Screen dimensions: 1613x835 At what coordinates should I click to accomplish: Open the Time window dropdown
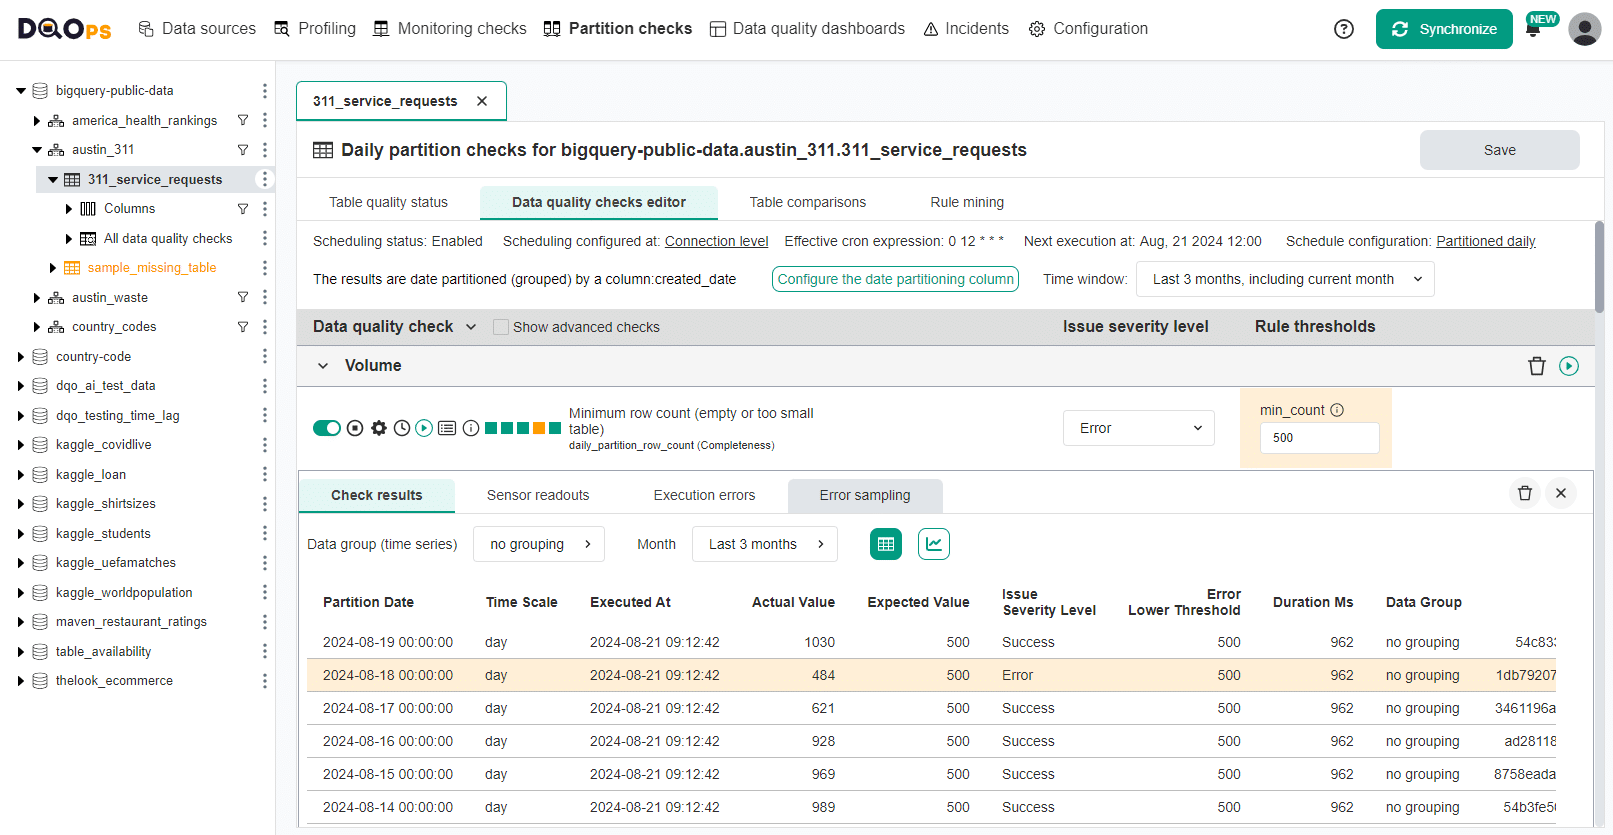pyautogui.click(x=1285, y=279)
